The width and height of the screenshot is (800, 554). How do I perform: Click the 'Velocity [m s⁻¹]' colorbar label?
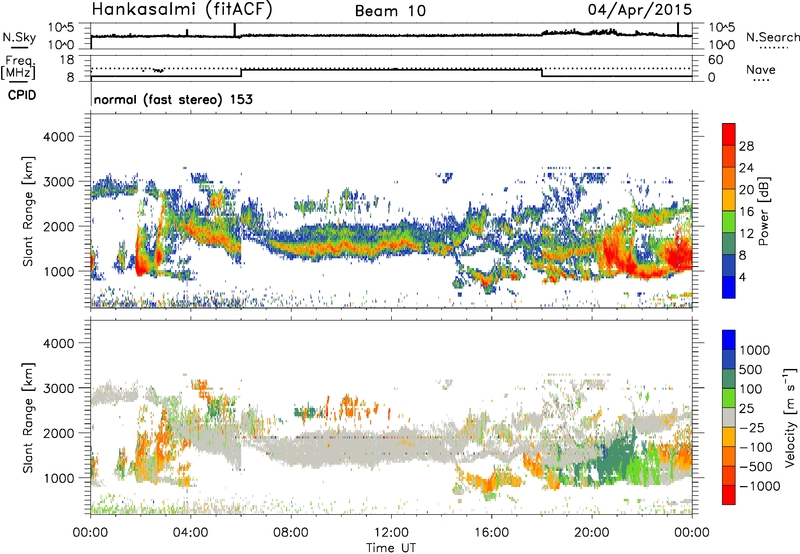click(x=790, y=417)
